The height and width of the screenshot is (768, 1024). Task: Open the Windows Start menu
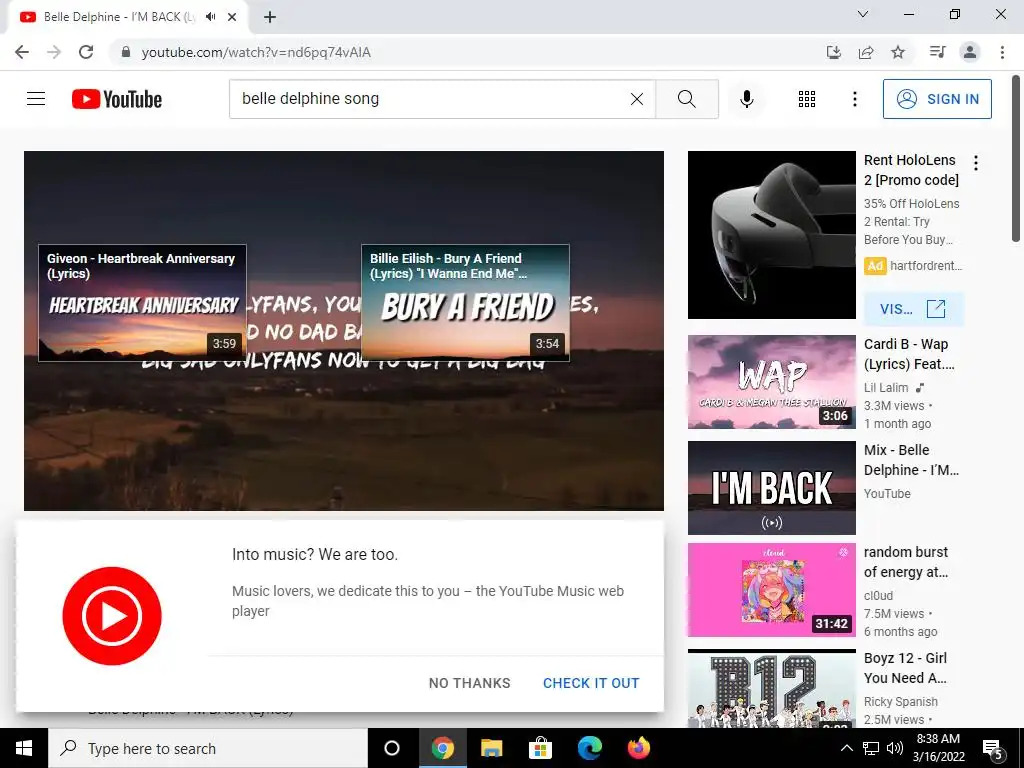pos(24,748)
